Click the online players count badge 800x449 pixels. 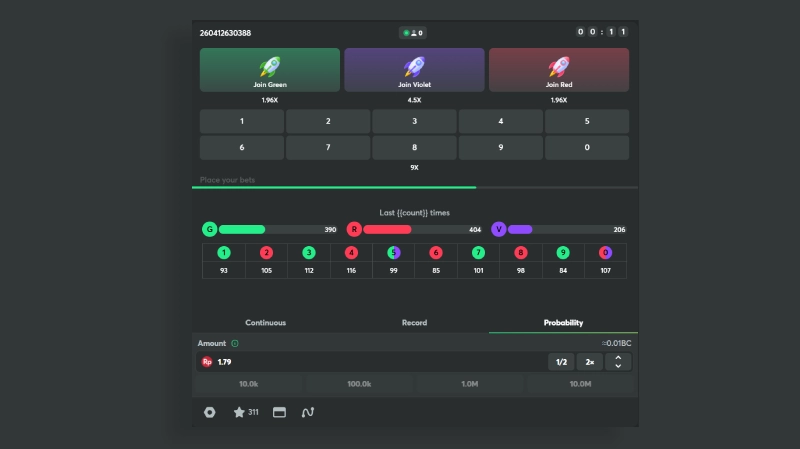coord(413,33)
